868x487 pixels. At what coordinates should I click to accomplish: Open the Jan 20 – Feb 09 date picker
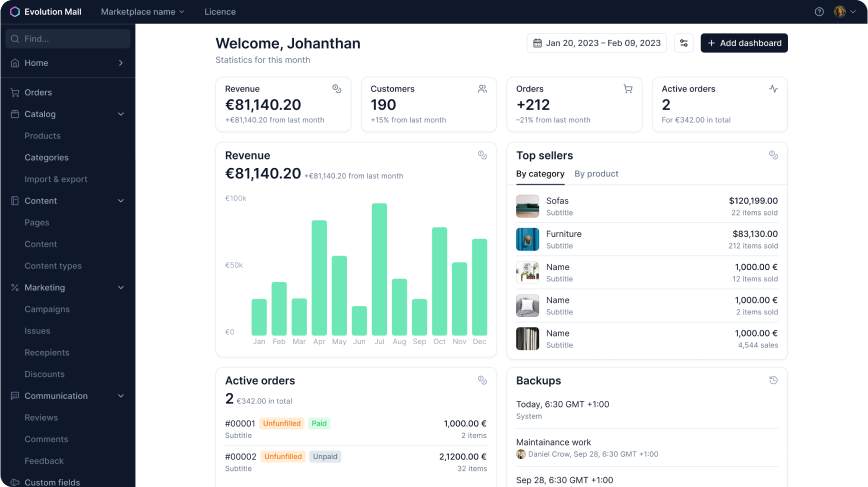pyautogui.click(x=597, y=43)
